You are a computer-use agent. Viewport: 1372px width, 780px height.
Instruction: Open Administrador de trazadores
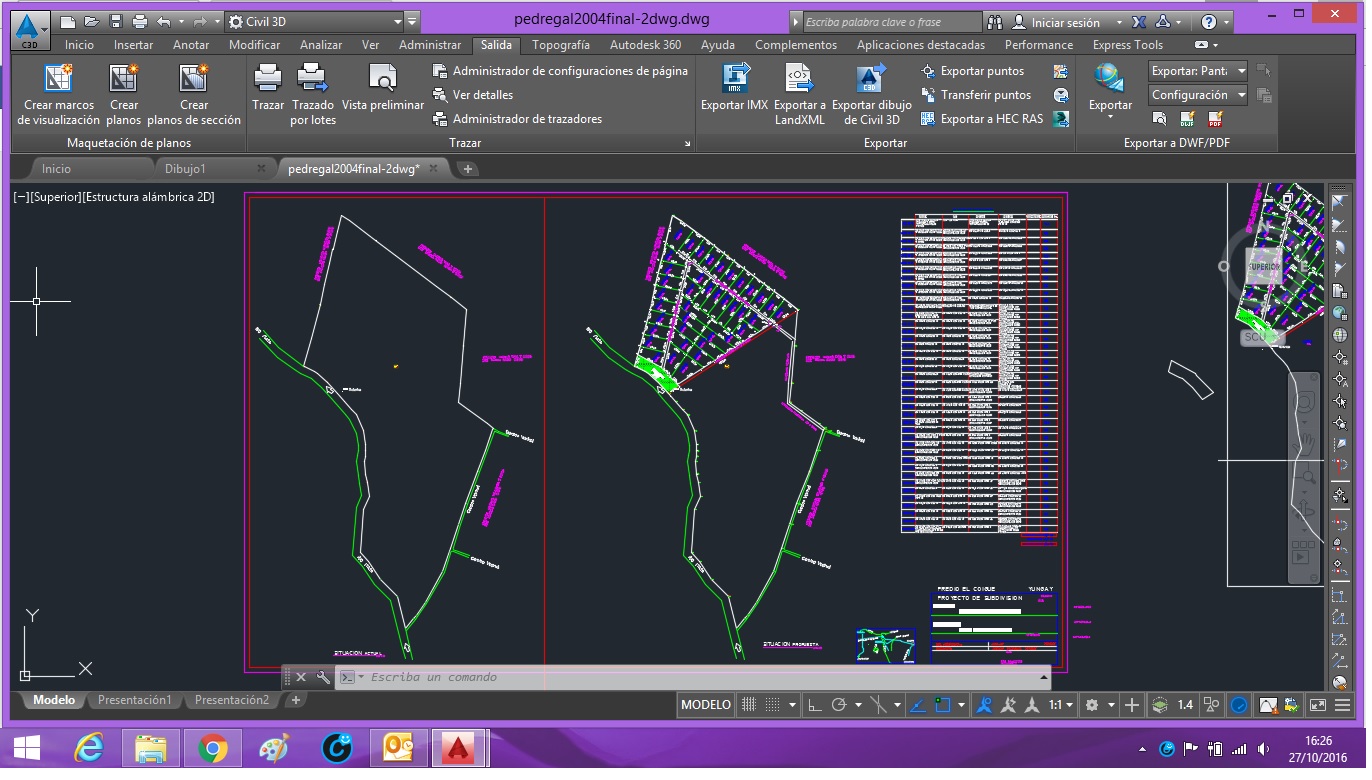tap(517, 119)
